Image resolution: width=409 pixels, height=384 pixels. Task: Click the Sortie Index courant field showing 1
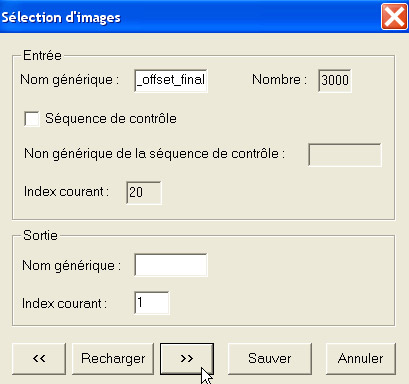152,303
